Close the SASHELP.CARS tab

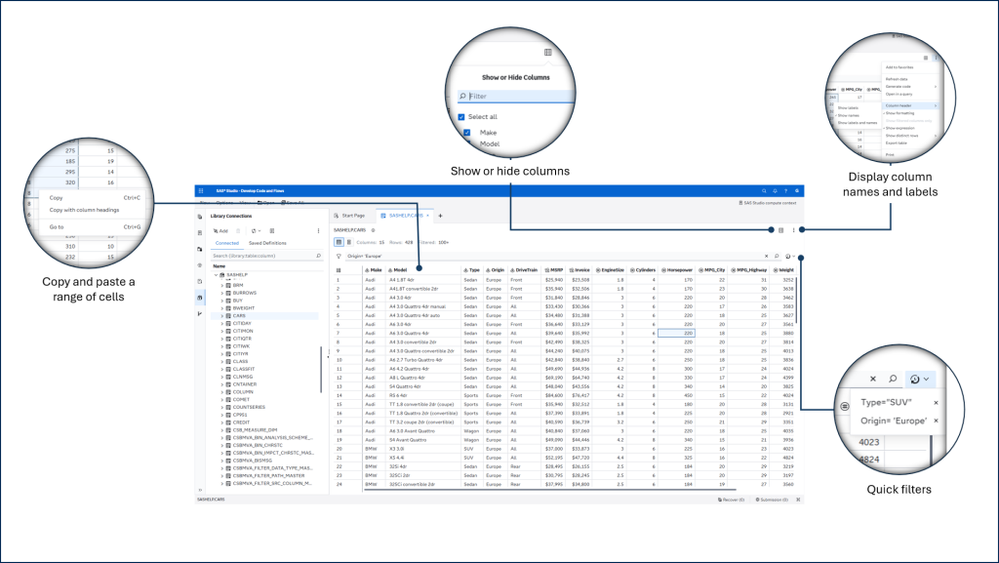tap(428, 216)
